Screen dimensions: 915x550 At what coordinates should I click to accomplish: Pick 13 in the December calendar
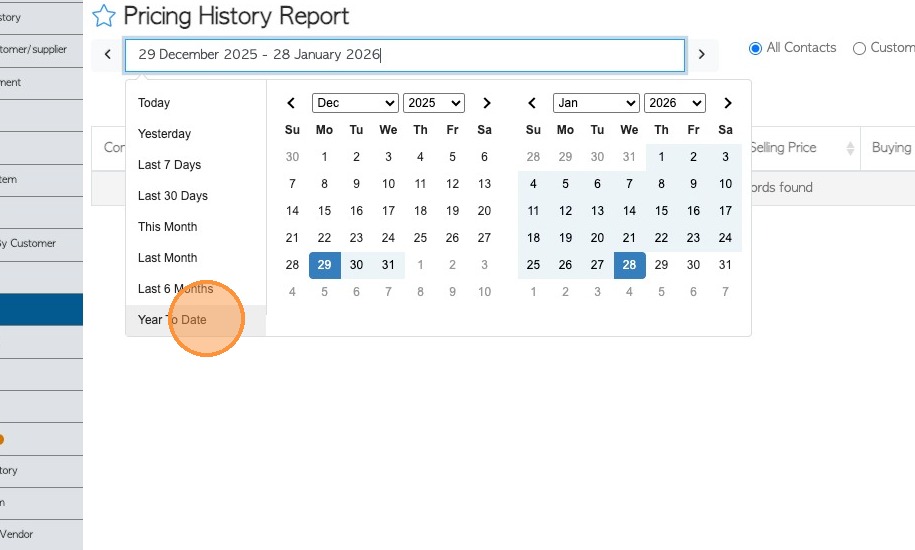[x=484, y=184]
